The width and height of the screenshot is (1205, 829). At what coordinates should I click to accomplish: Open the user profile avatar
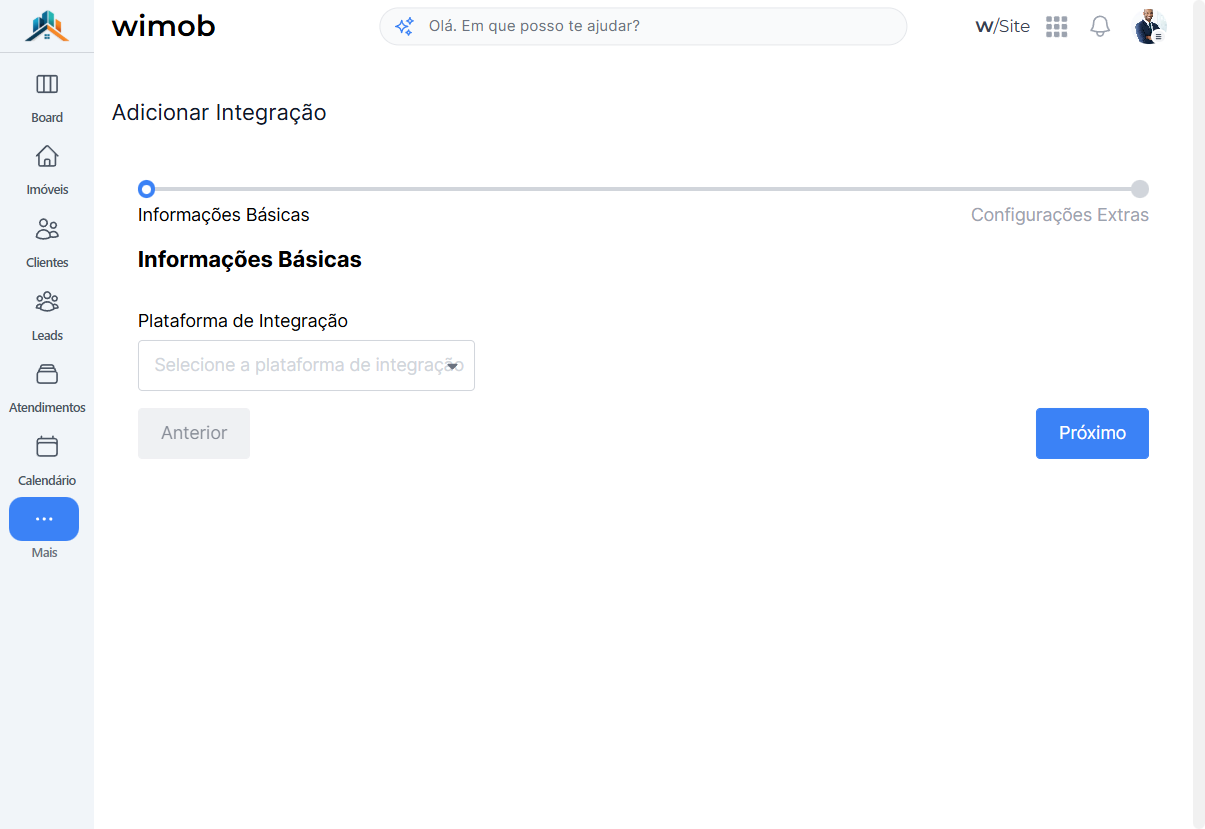[x=1150, y=27]
